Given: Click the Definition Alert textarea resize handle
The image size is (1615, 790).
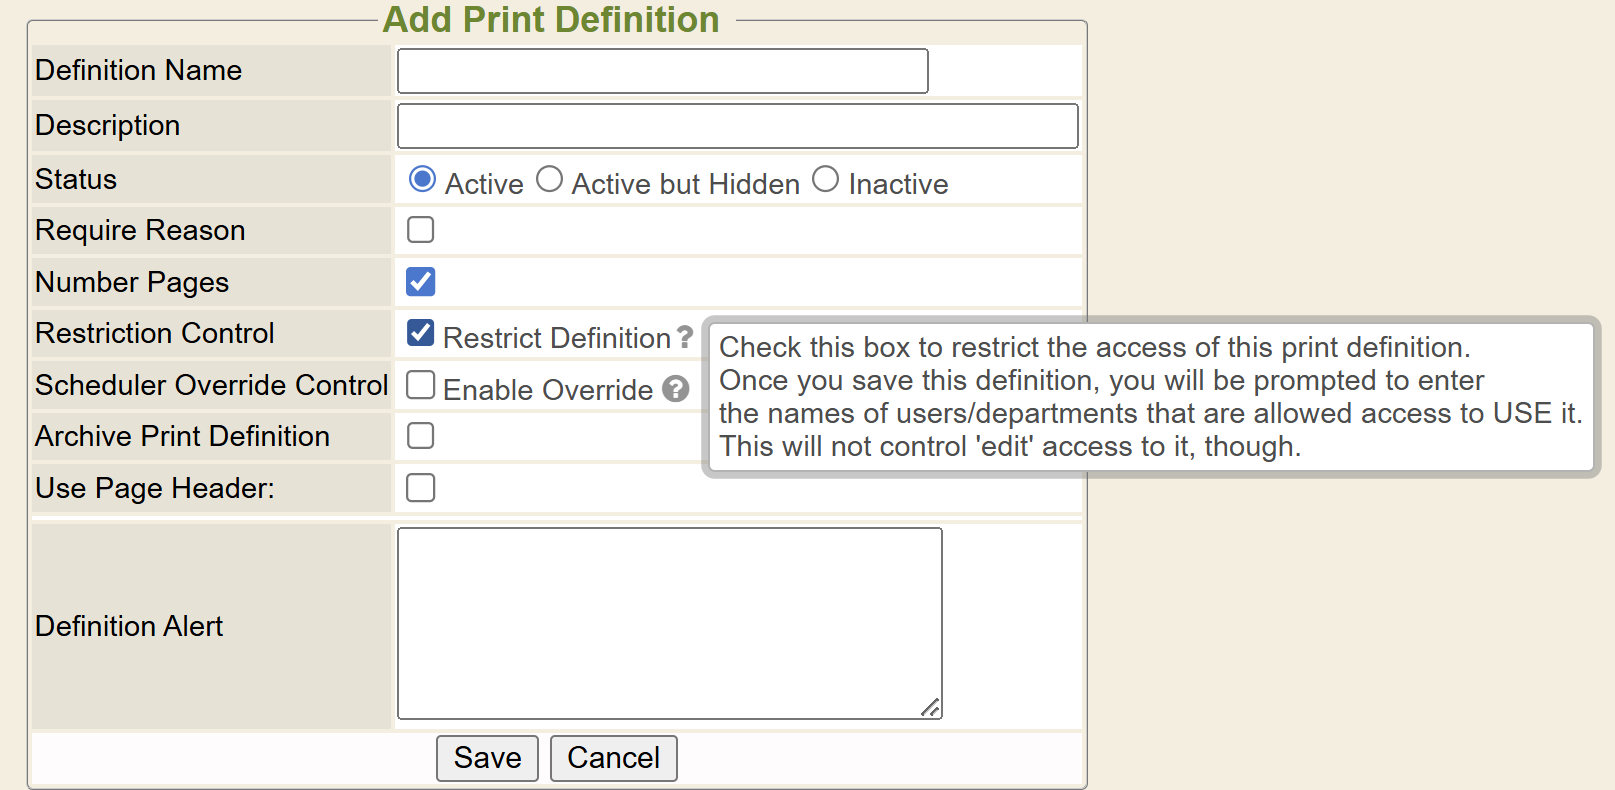Looking at the screenshot, I should pyautogui.click(x=930, y=707).
